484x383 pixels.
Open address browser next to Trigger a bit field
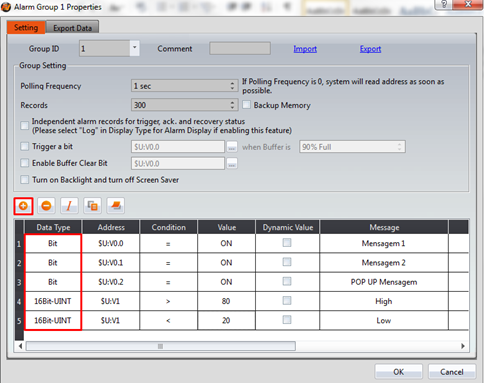(232, 147)
